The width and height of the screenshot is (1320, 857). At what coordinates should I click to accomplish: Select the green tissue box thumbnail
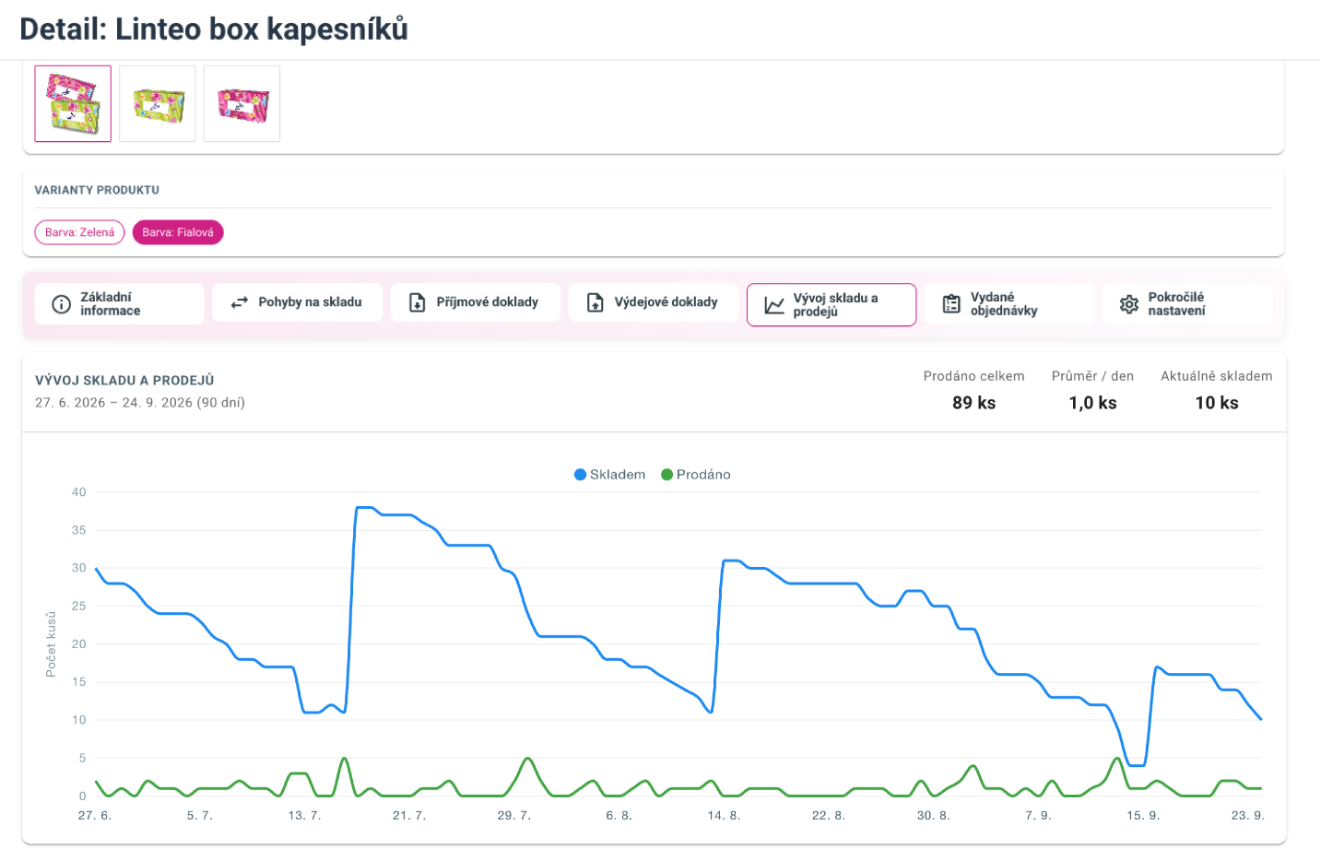point(158,104)
